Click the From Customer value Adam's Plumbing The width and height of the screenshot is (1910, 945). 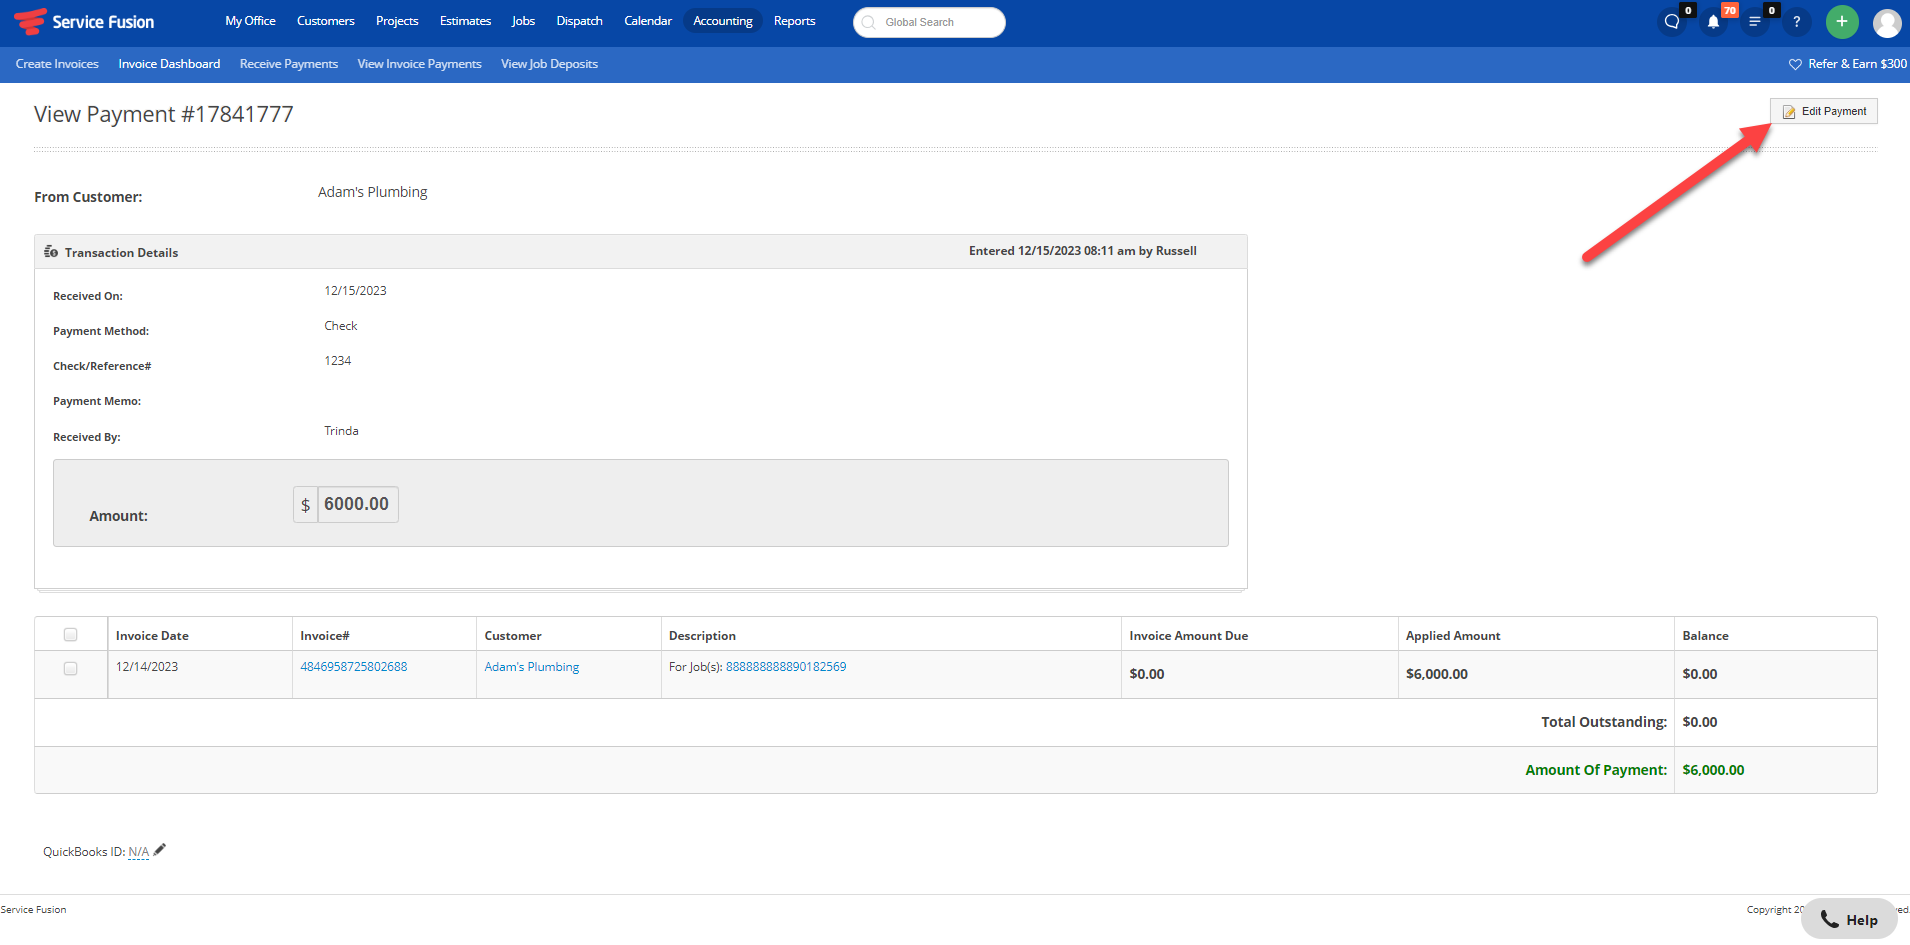pyautogui.click(x=372, y=192)
